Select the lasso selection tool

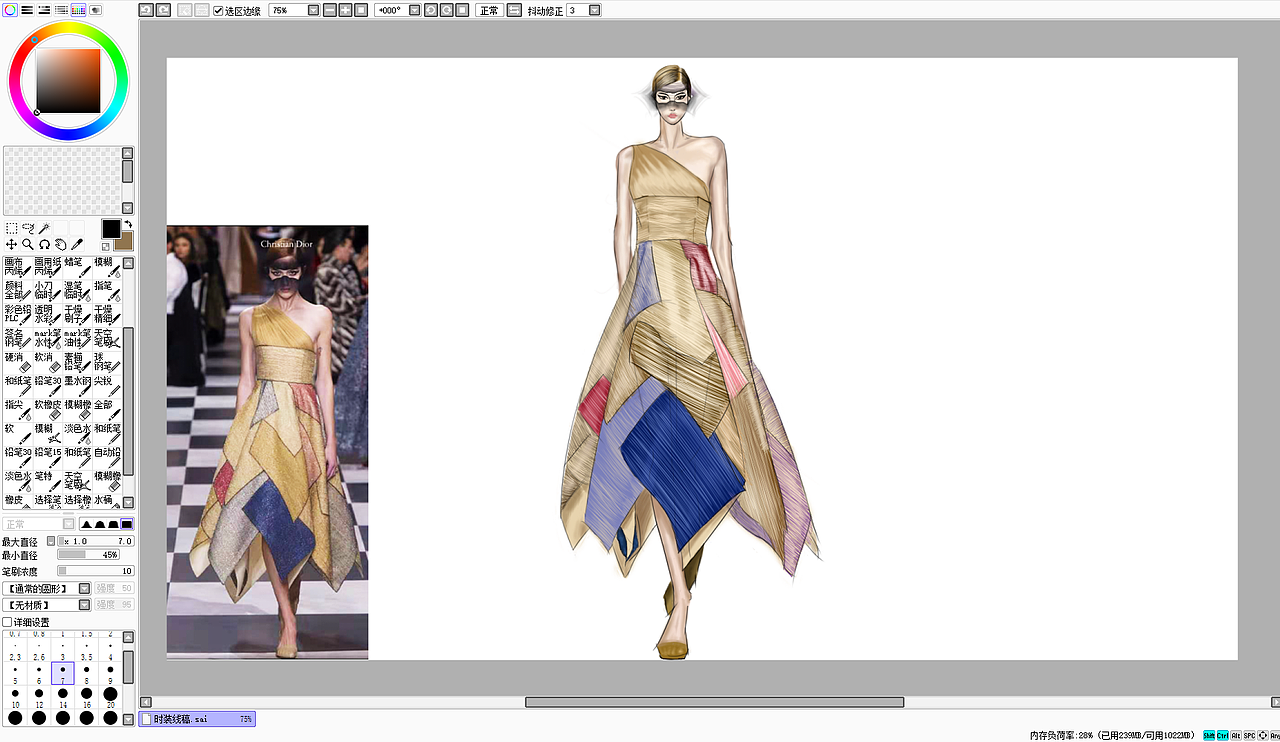pos(28,228)
